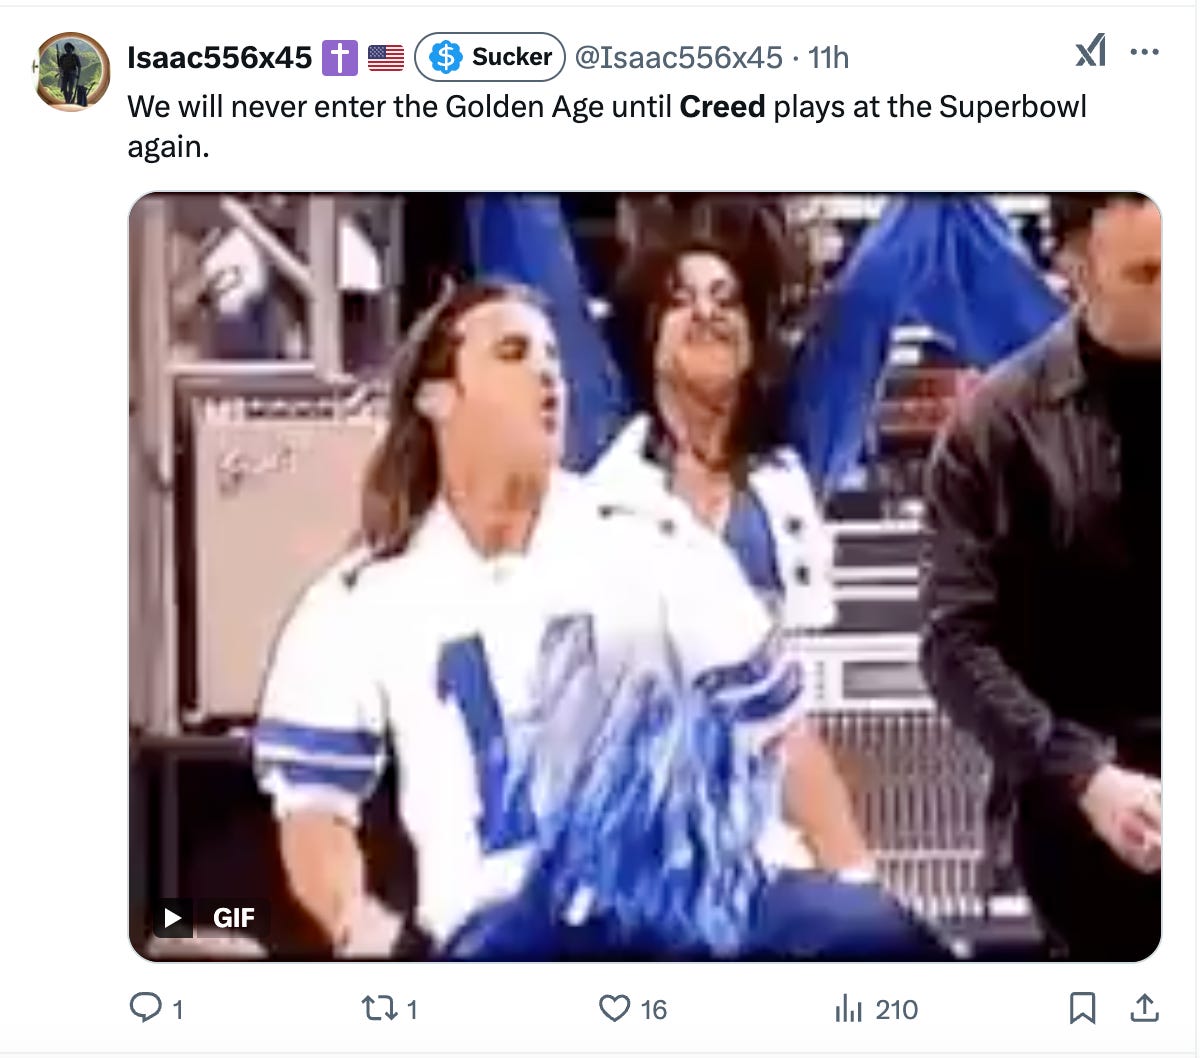Screen dimensions: 1200x1058
Task: Click the cross emoji beside the username
Action: [x=338, y=56]
